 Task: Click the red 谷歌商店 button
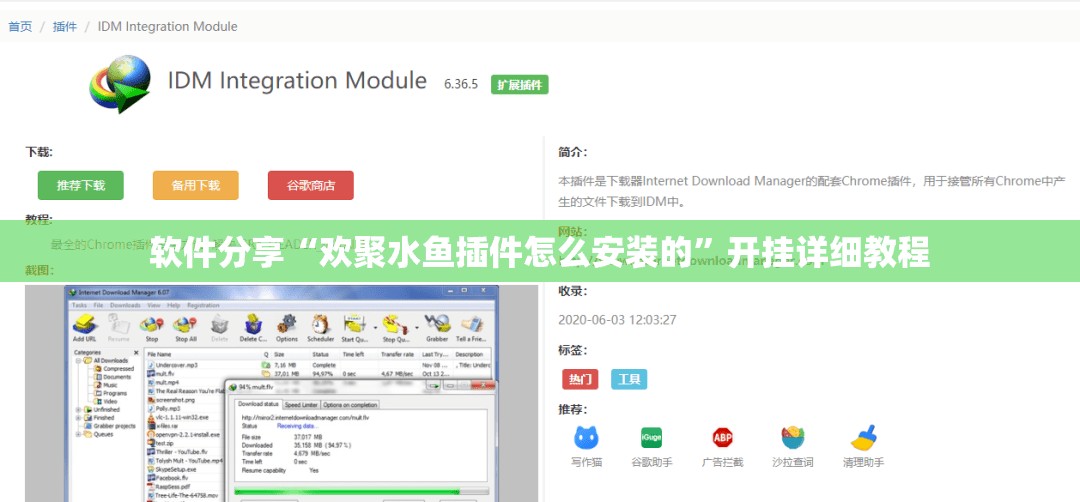(311, 185)
